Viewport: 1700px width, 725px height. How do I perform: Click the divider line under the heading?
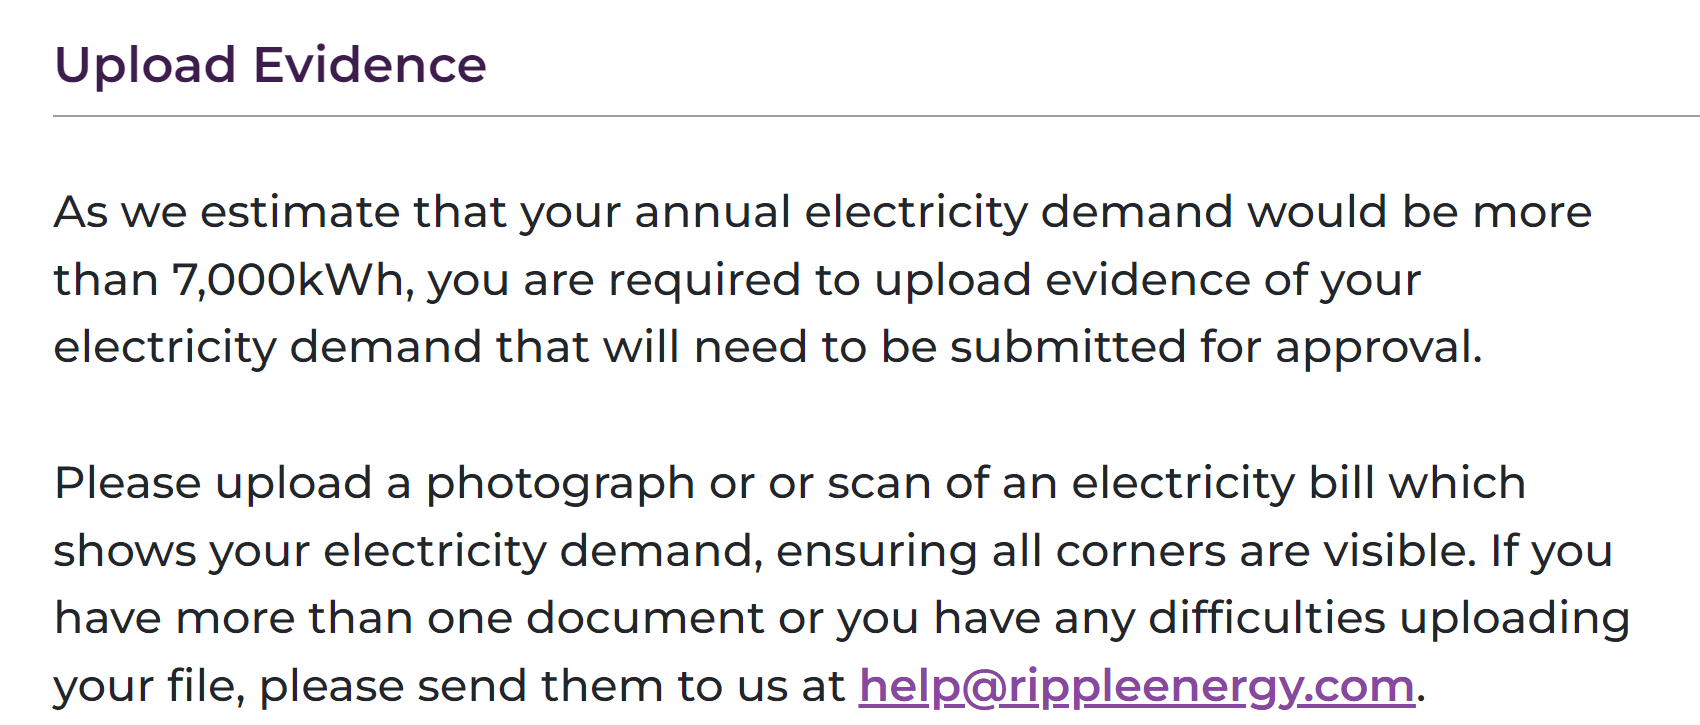pyautogui.click(x=876, y=116)
